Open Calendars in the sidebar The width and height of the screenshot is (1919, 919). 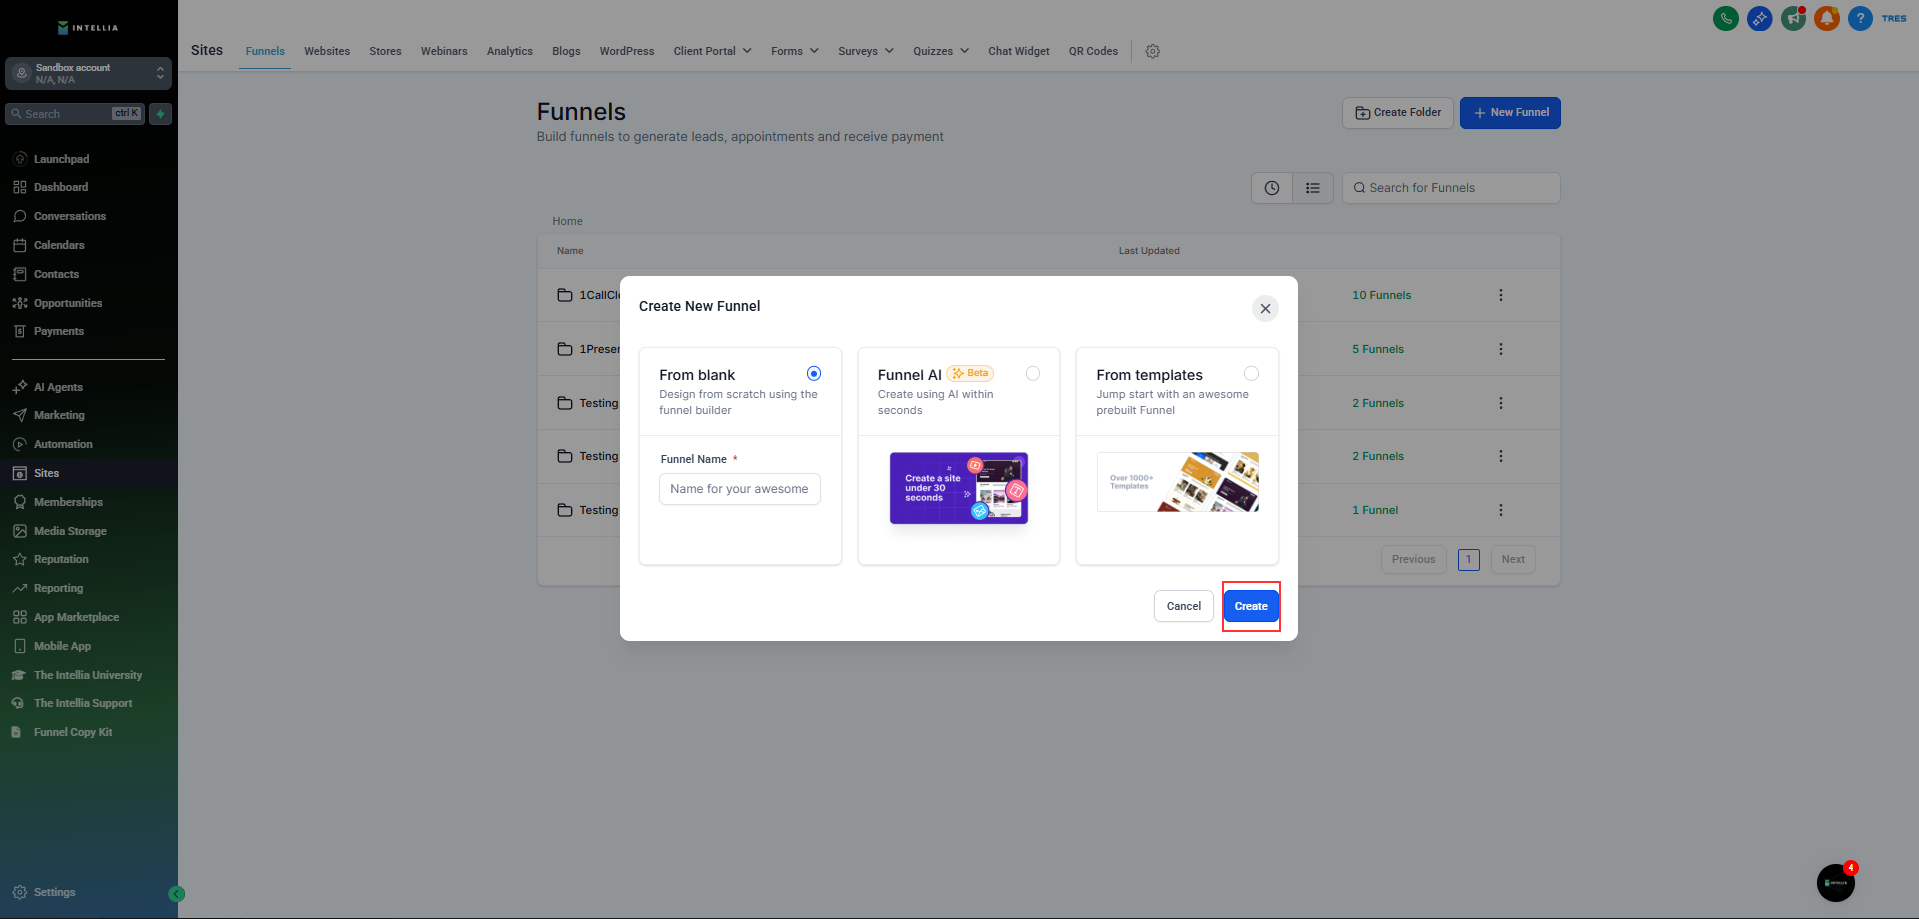coord(59,245)
